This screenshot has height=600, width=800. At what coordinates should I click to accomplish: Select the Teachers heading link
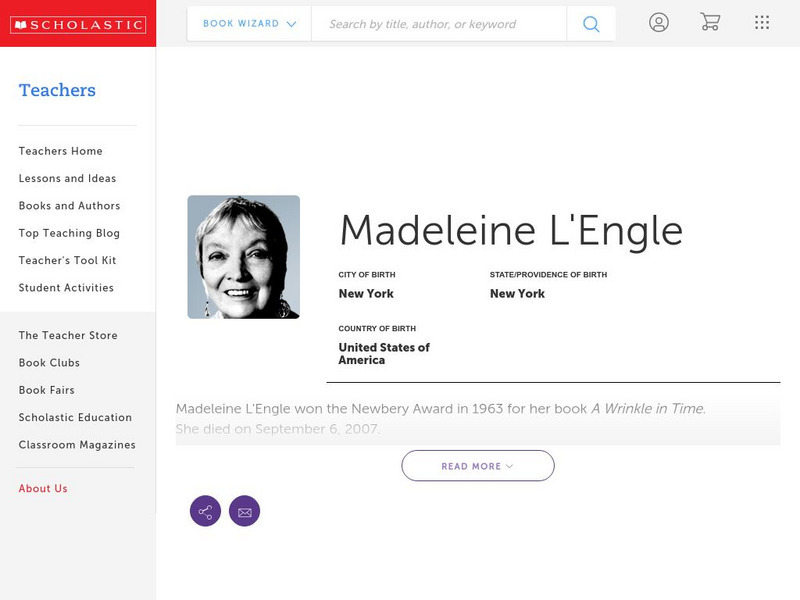click(57, 90)
